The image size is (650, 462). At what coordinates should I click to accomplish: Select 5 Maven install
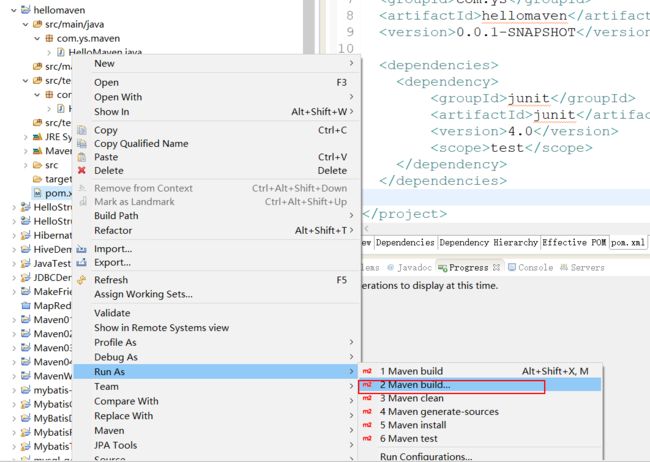tap(480, 425)
